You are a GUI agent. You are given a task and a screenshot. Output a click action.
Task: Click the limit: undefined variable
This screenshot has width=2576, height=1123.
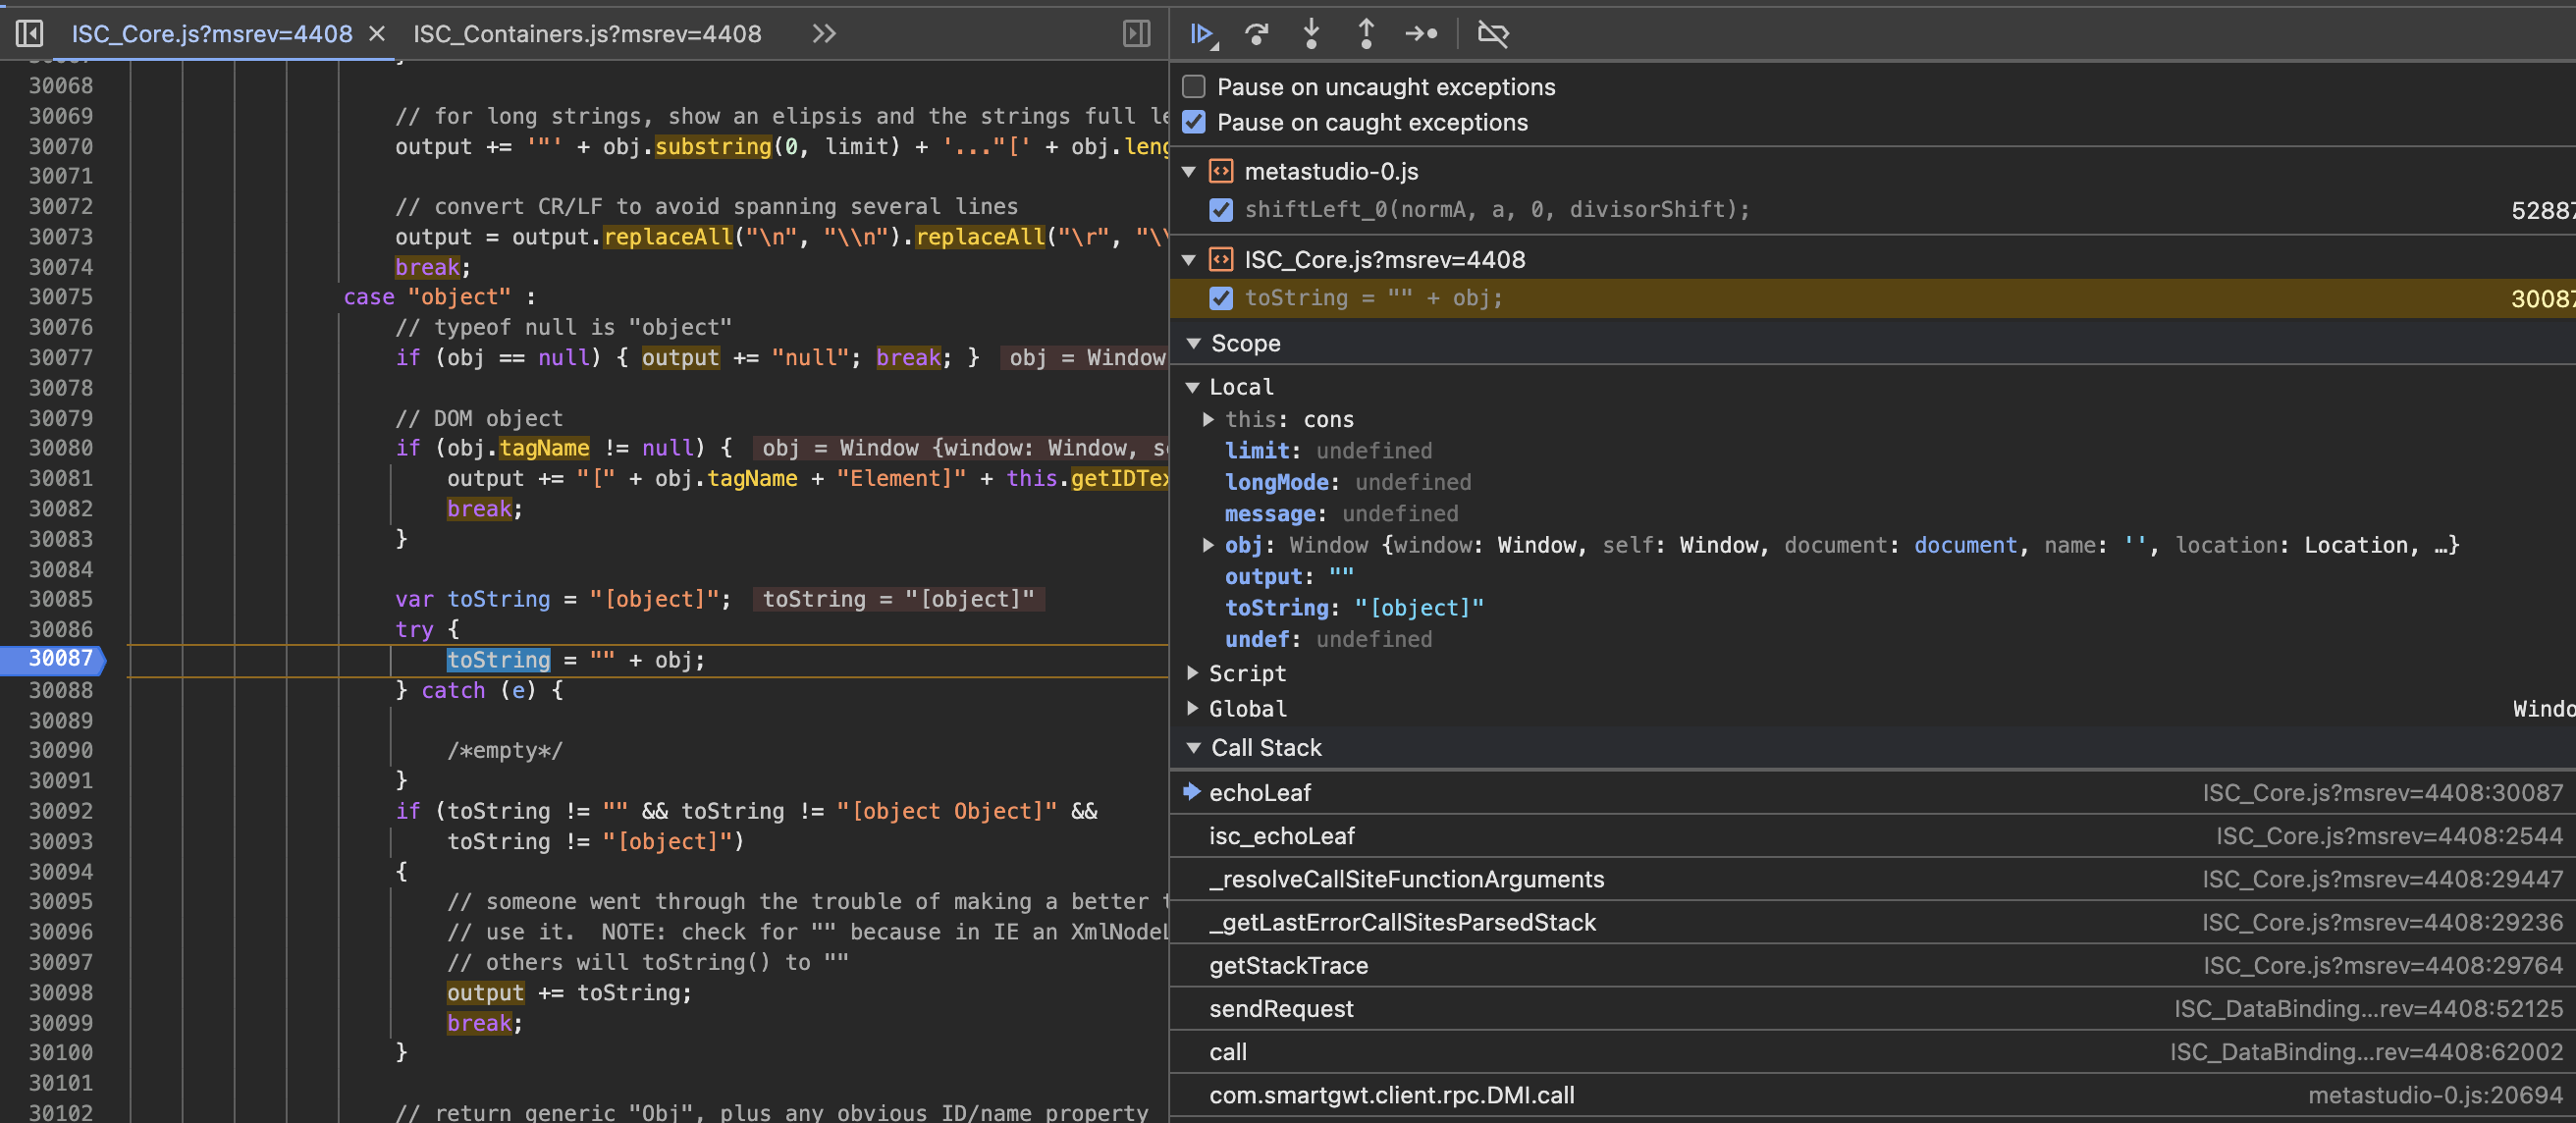coord(1328,451)
